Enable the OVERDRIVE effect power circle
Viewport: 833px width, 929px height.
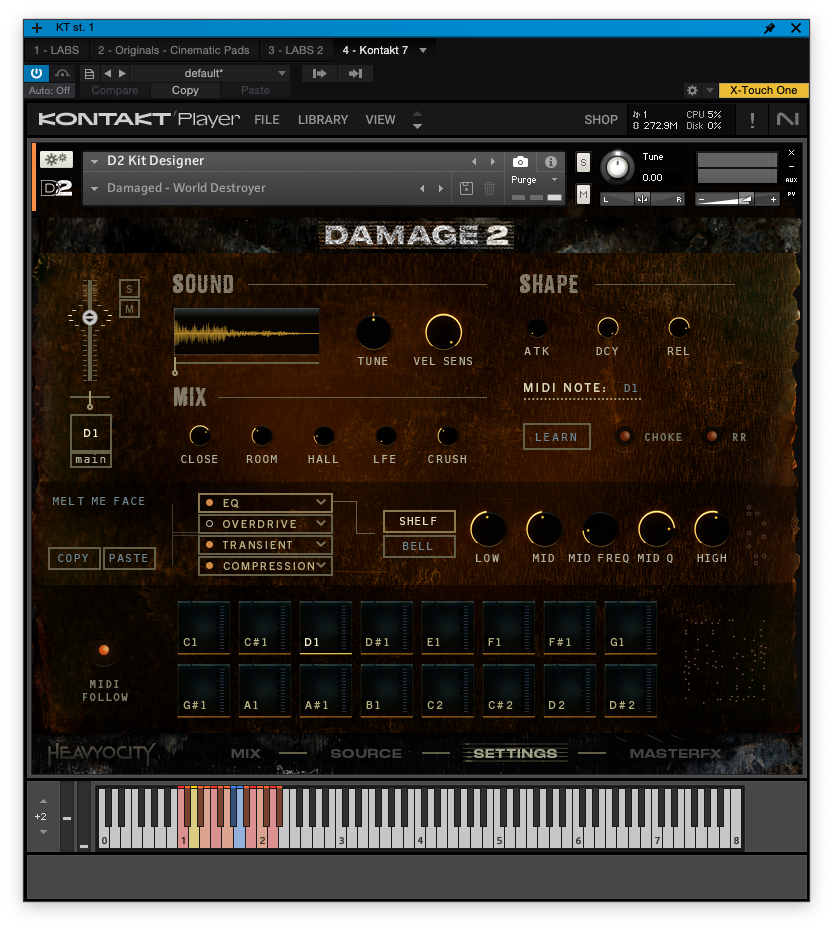[209, 524]
